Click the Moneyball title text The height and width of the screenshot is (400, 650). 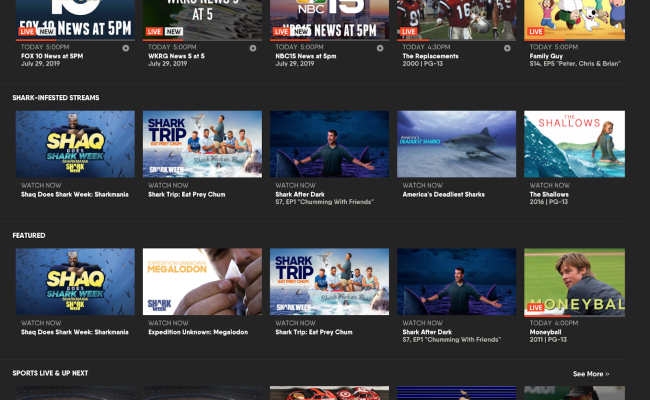545,332
